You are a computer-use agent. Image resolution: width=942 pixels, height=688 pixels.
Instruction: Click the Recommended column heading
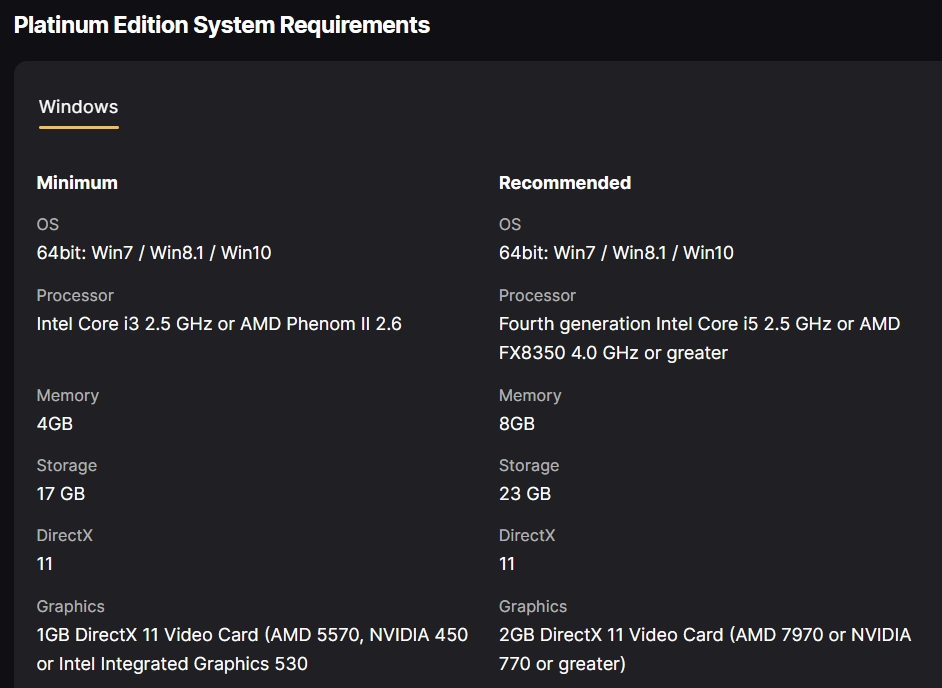565,183
